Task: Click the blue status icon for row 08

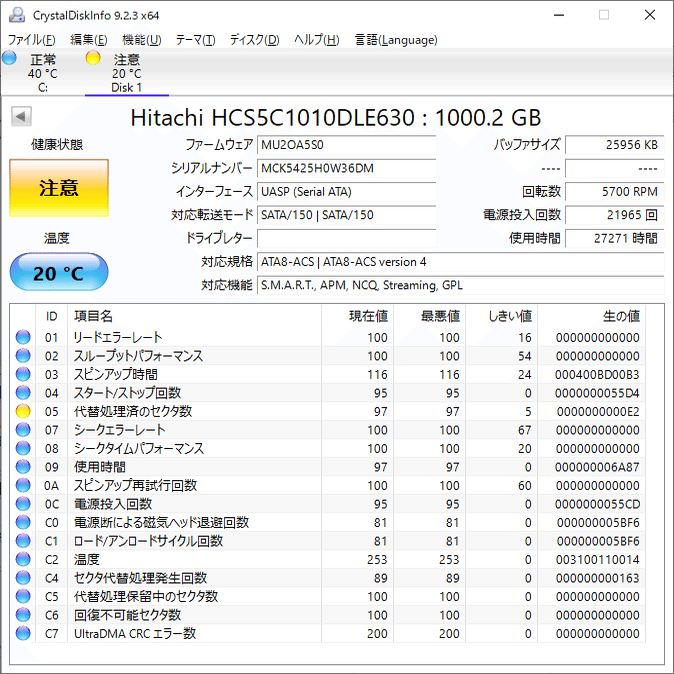Action: coord(23,448)
